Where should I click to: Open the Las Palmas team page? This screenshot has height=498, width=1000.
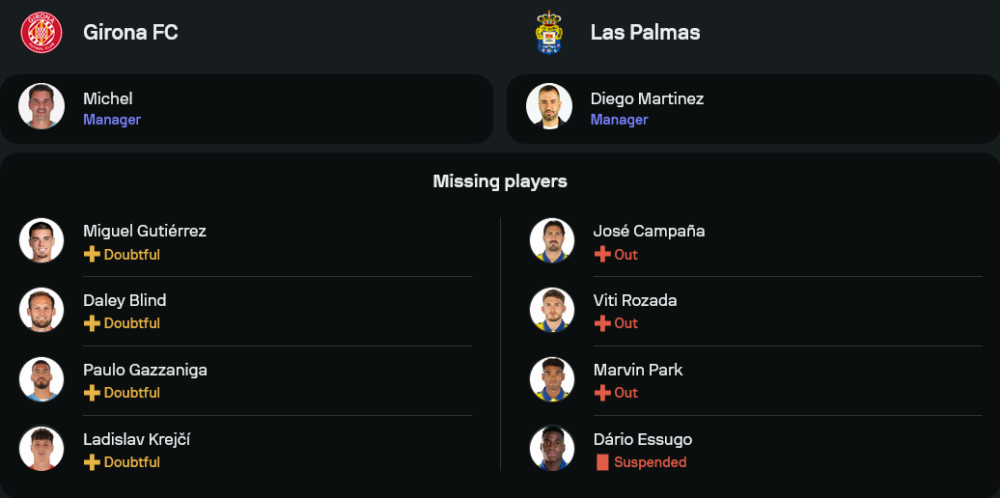pos(645,32)
